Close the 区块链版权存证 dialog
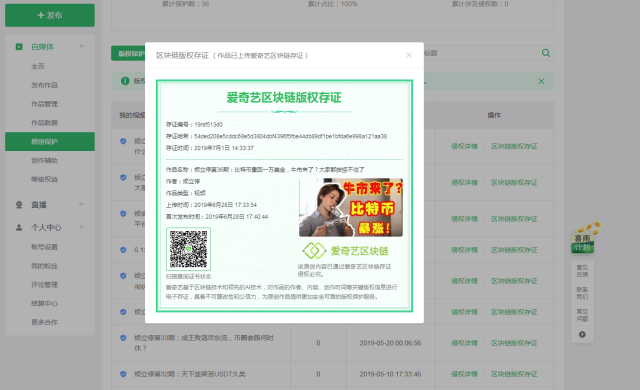This screenshot has height=390, width=640. tap(409, 55)
